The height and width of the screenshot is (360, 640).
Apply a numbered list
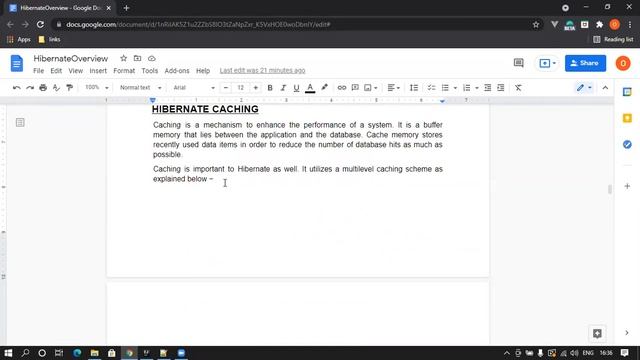467,88
